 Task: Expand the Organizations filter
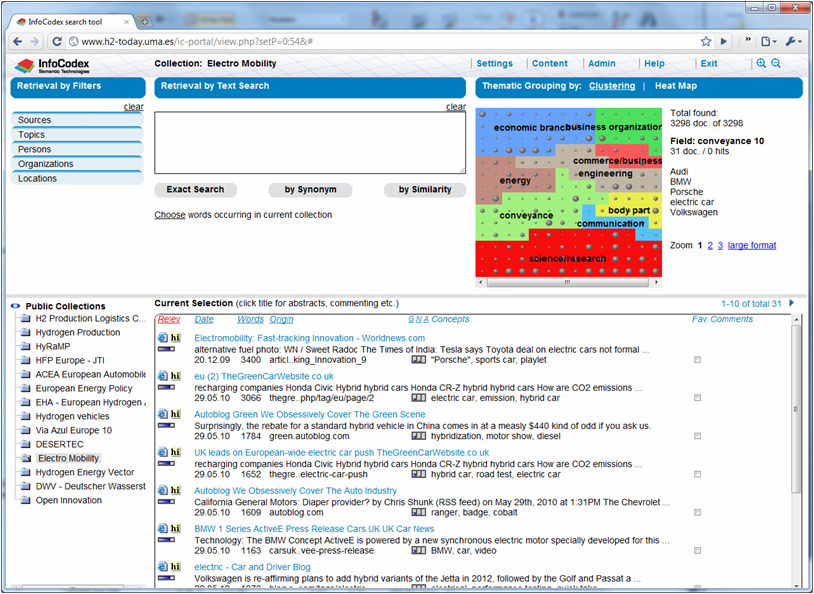point(77,164)
